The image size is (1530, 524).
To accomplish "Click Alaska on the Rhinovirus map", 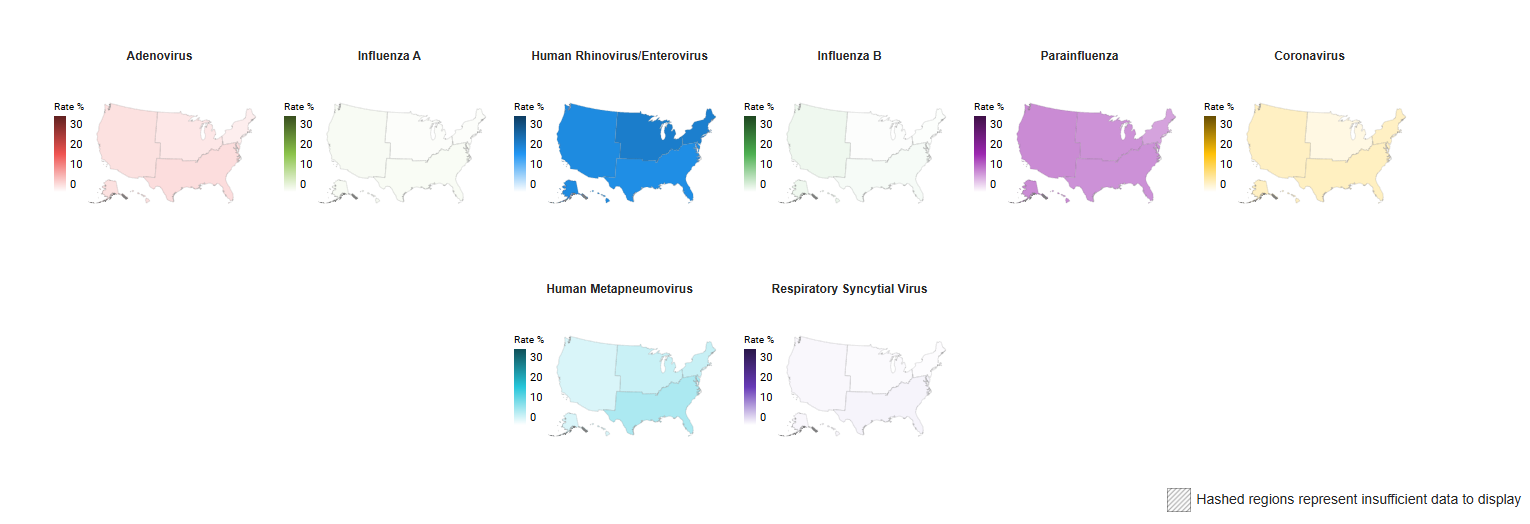I will coord(574,189).
